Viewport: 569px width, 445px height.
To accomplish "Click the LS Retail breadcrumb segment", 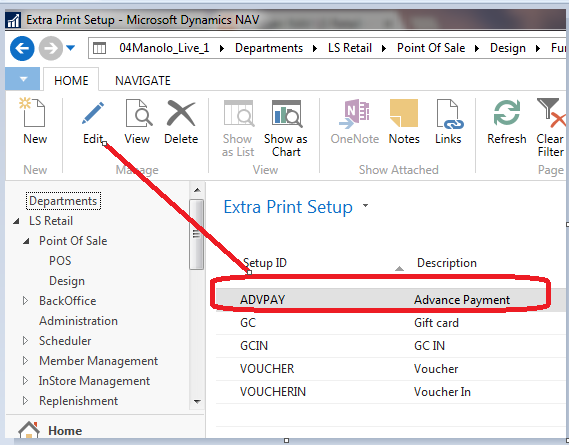I will pyautogui.click(x=350, y=48).
